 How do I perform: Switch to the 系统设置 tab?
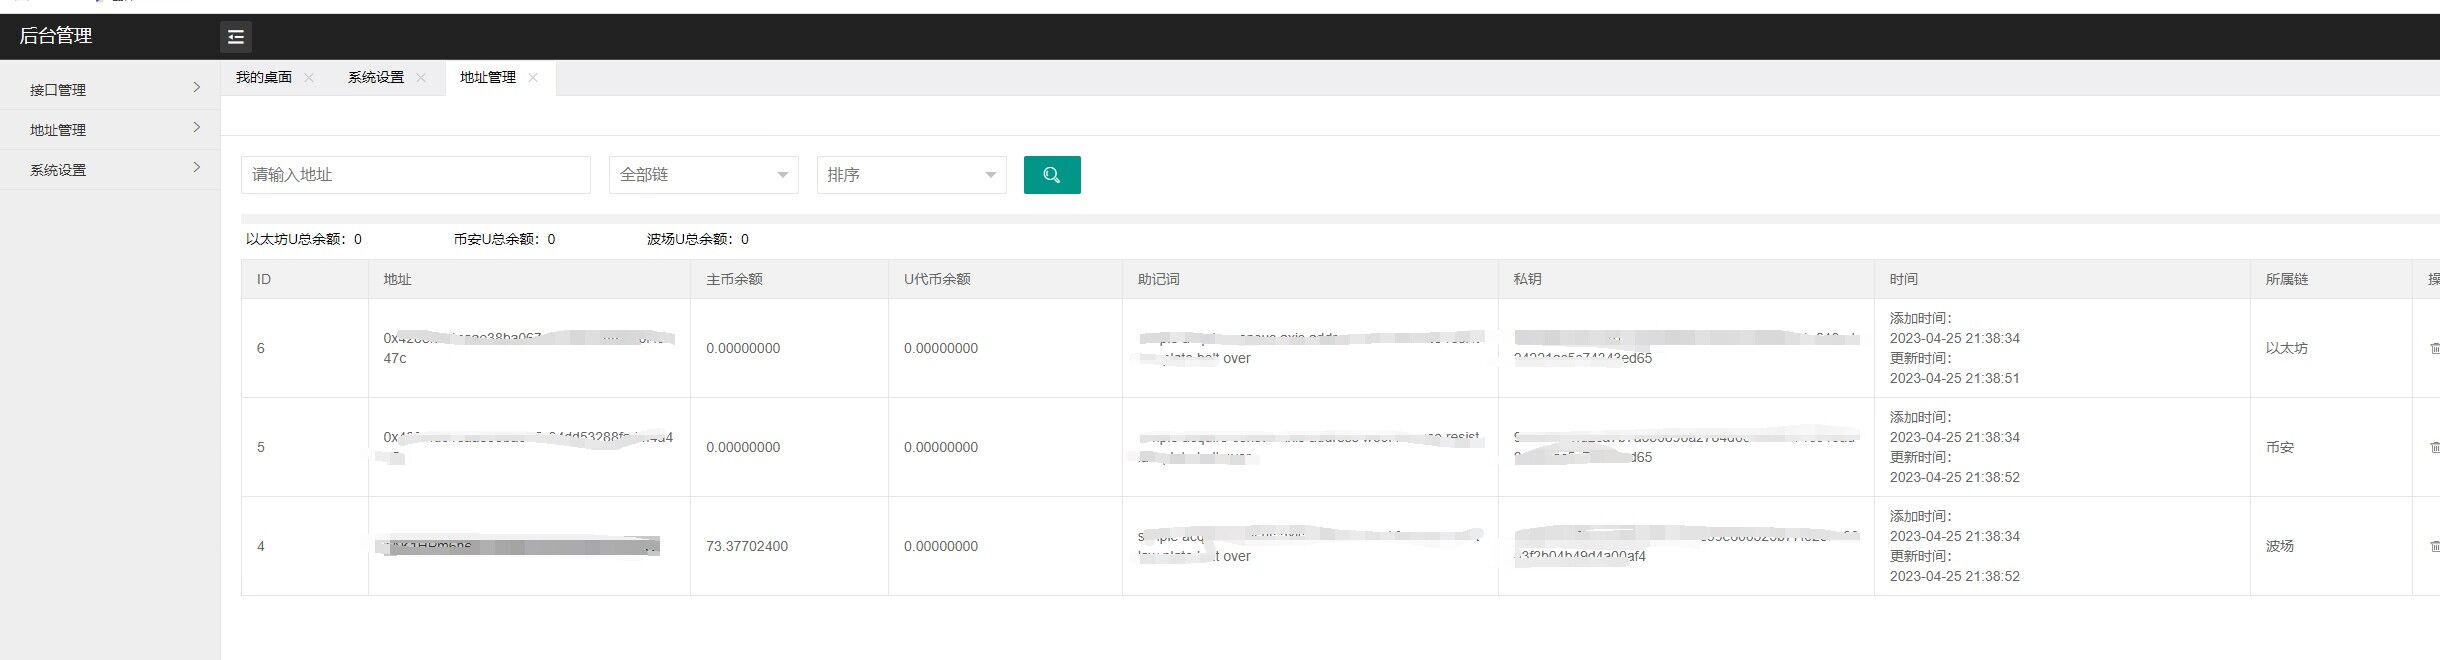(x=376, y=78)
